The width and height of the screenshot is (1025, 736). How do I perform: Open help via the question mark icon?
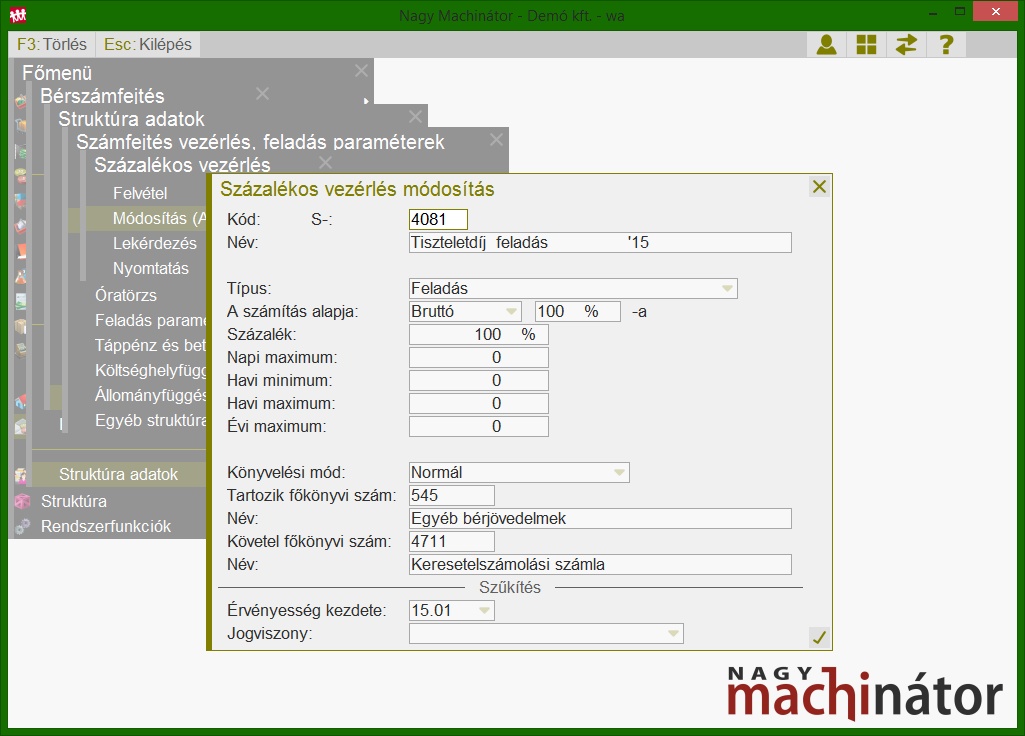(946, 45)
